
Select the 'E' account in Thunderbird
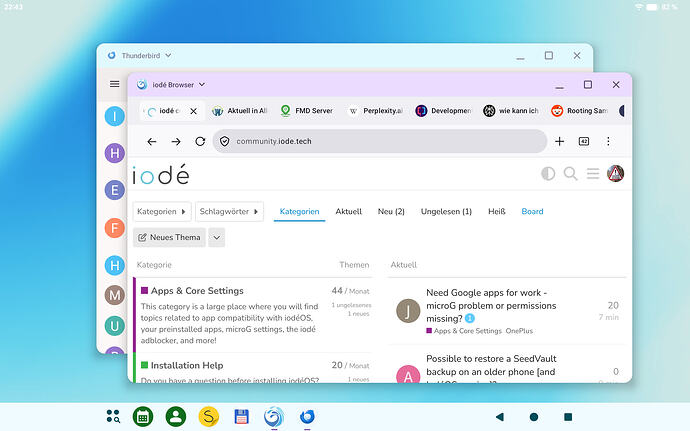click(x=114, y=190)
